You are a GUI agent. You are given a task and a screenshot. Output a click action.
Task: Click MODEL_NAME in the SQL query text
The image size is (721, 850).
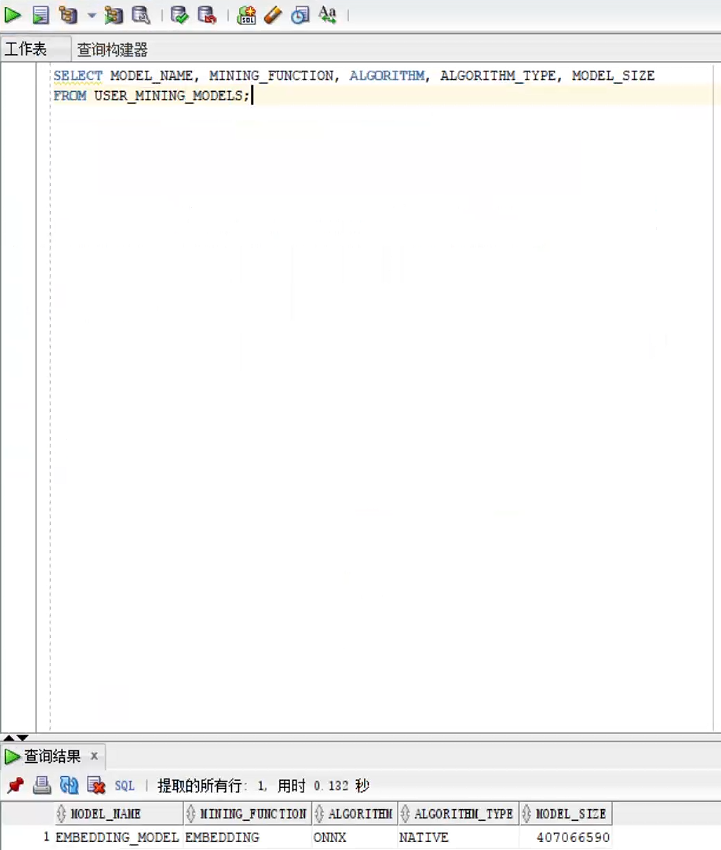tap(151, 75)
